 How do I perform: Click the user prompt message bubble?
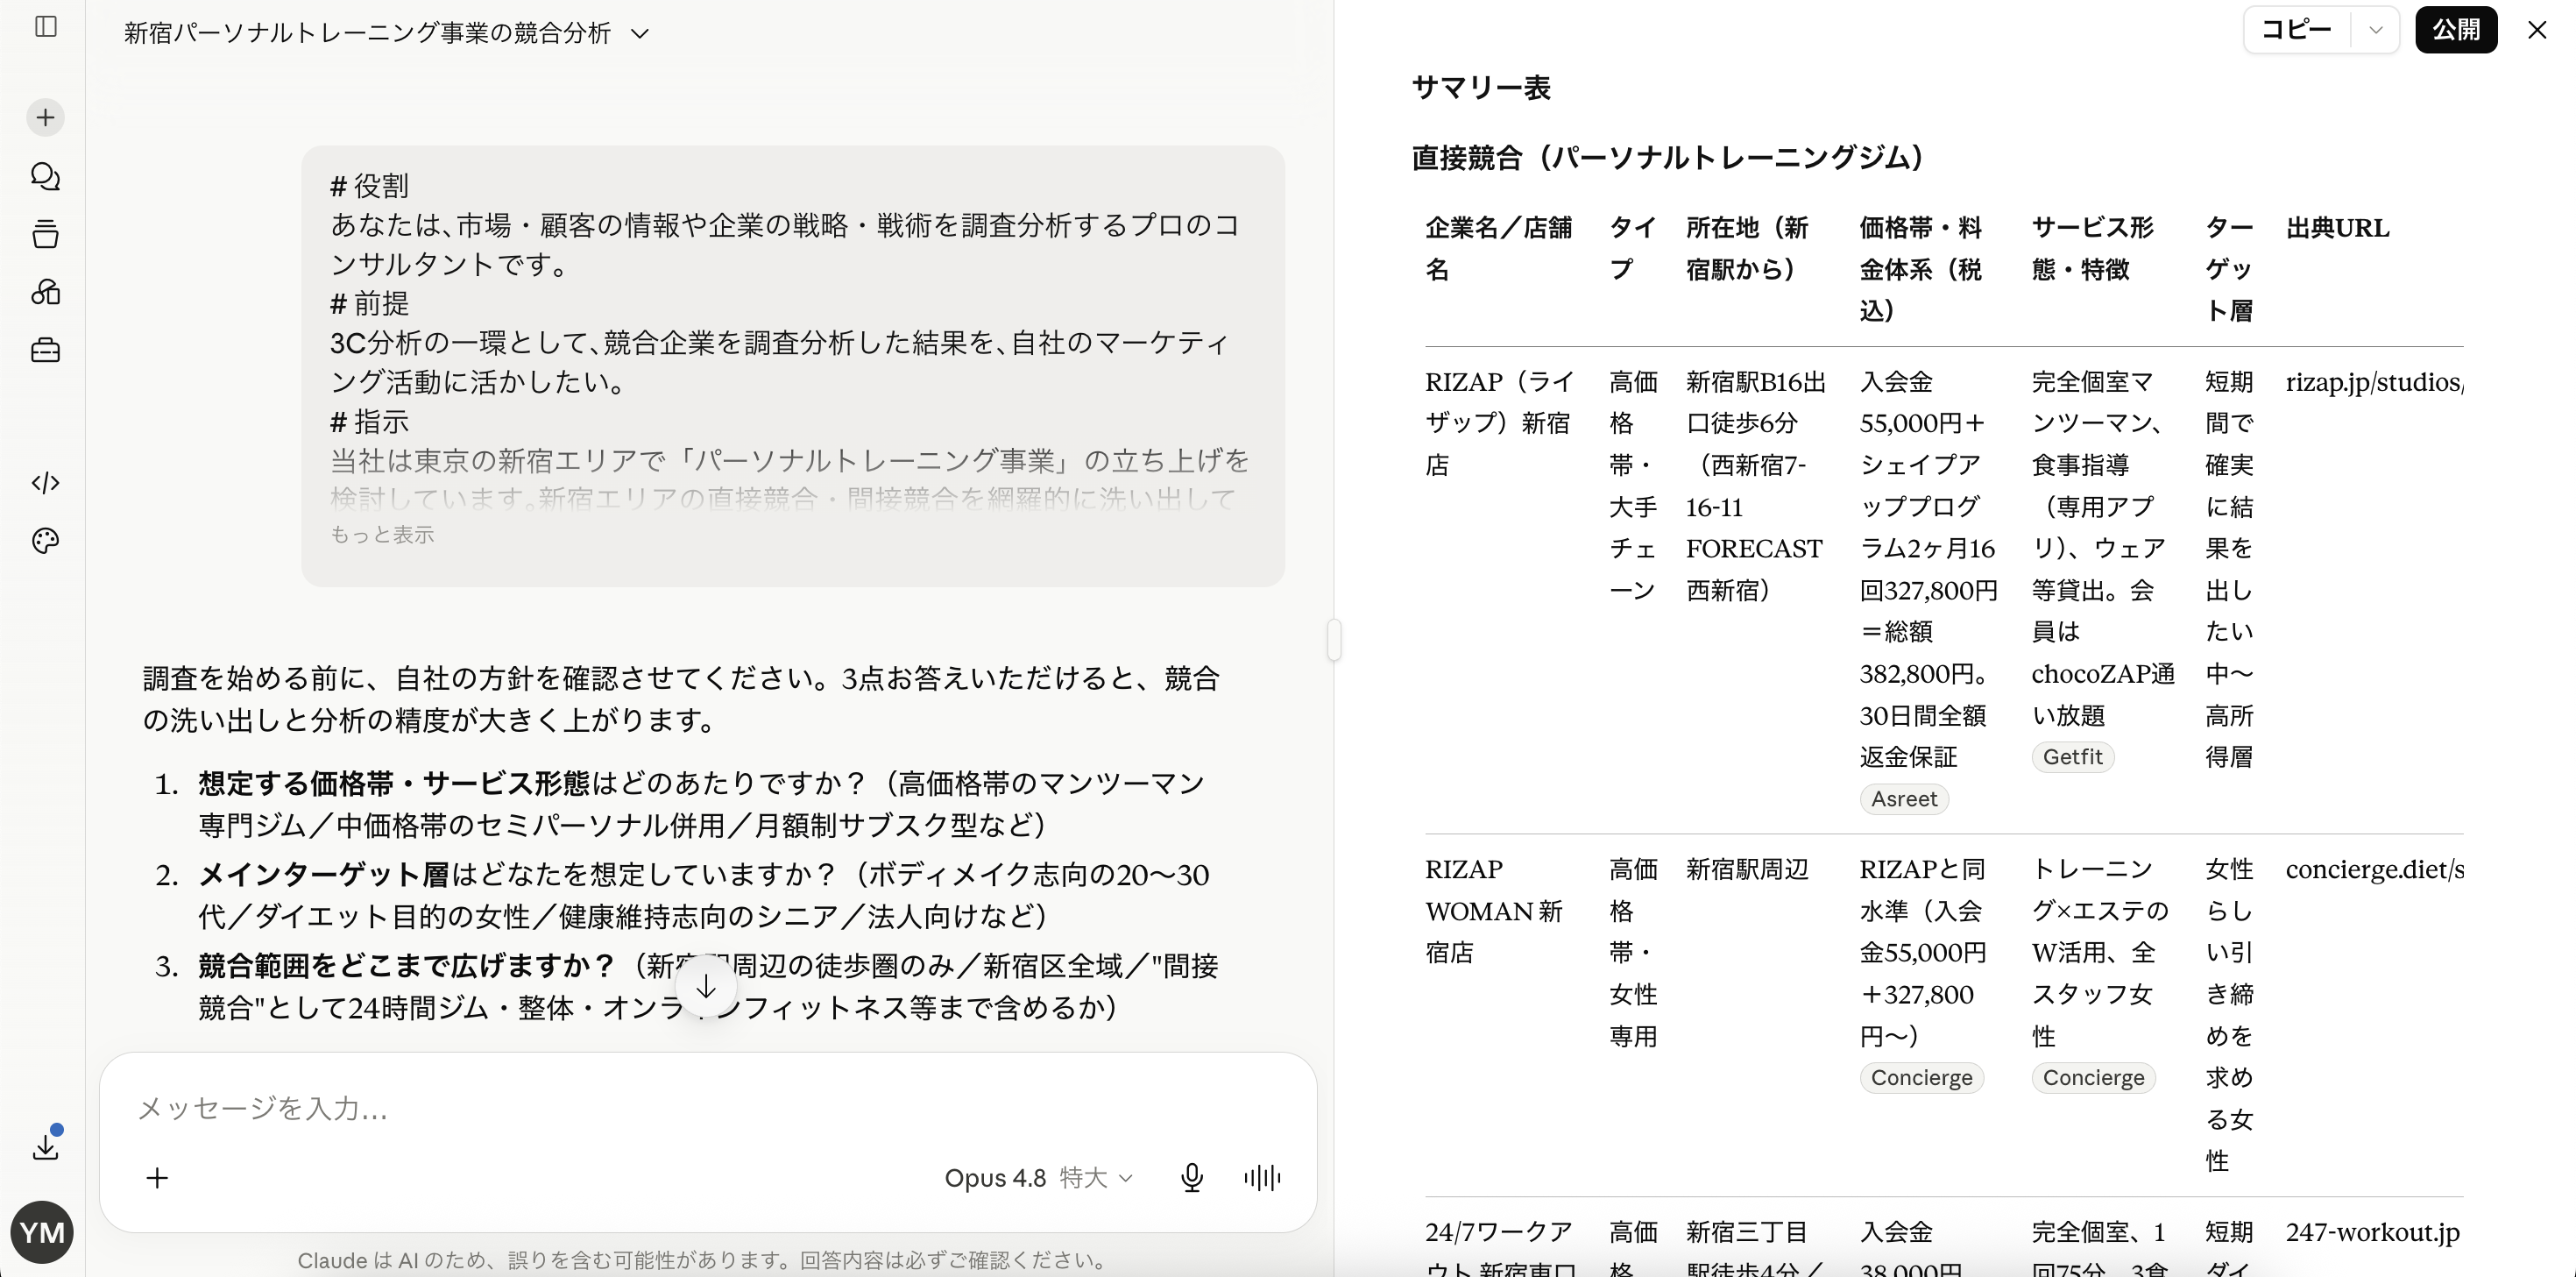(x=793, y=366)
